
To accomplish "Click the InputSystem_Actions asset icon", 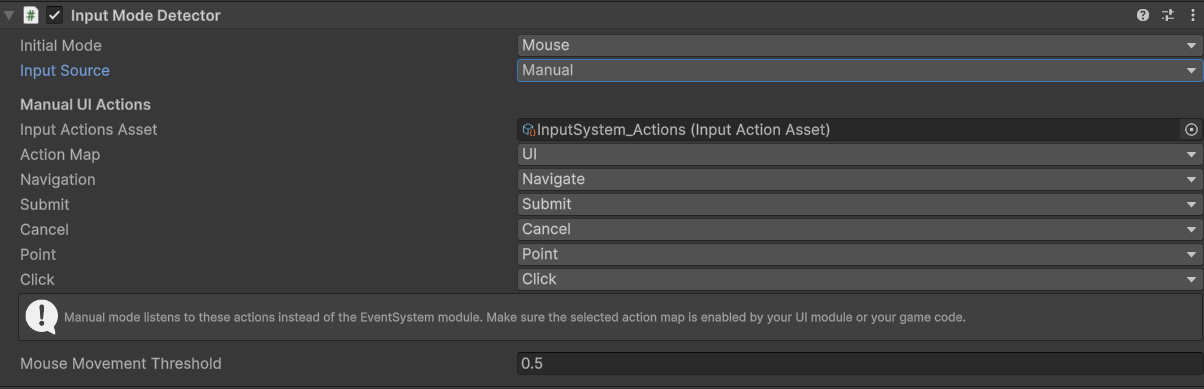I will [x=529, y=130].
